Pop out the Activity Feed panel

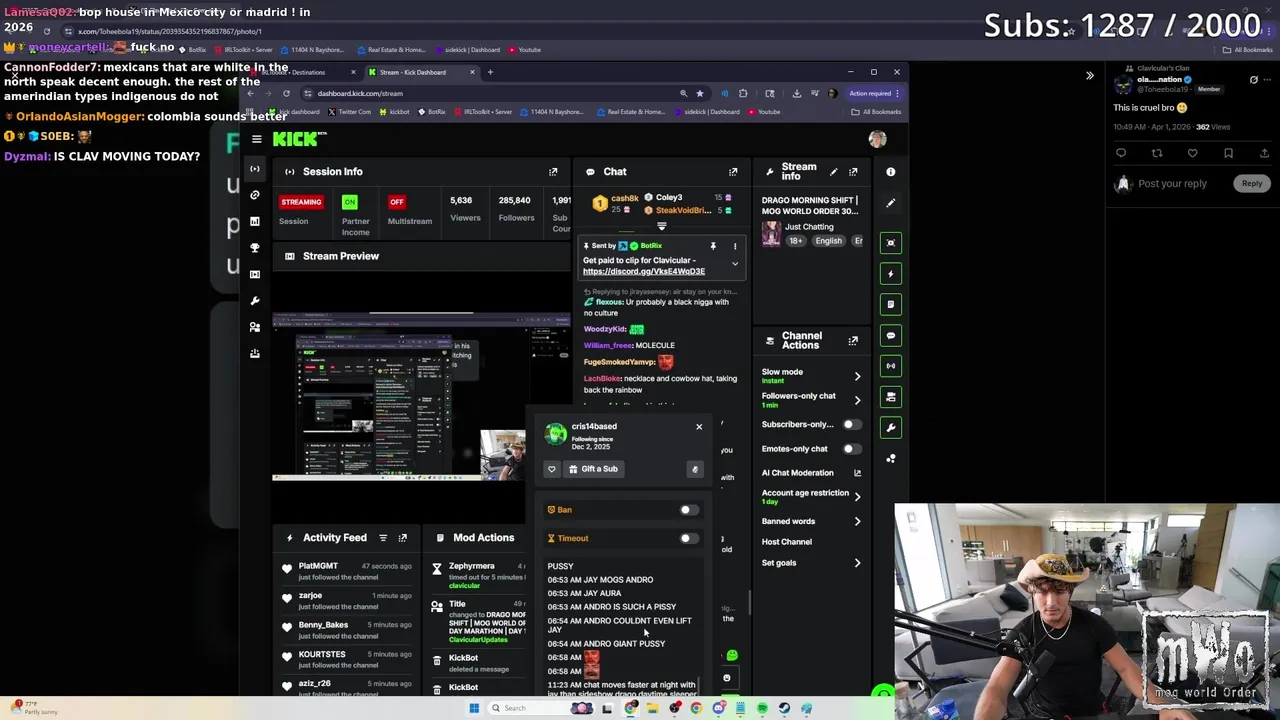coord(403,538)
